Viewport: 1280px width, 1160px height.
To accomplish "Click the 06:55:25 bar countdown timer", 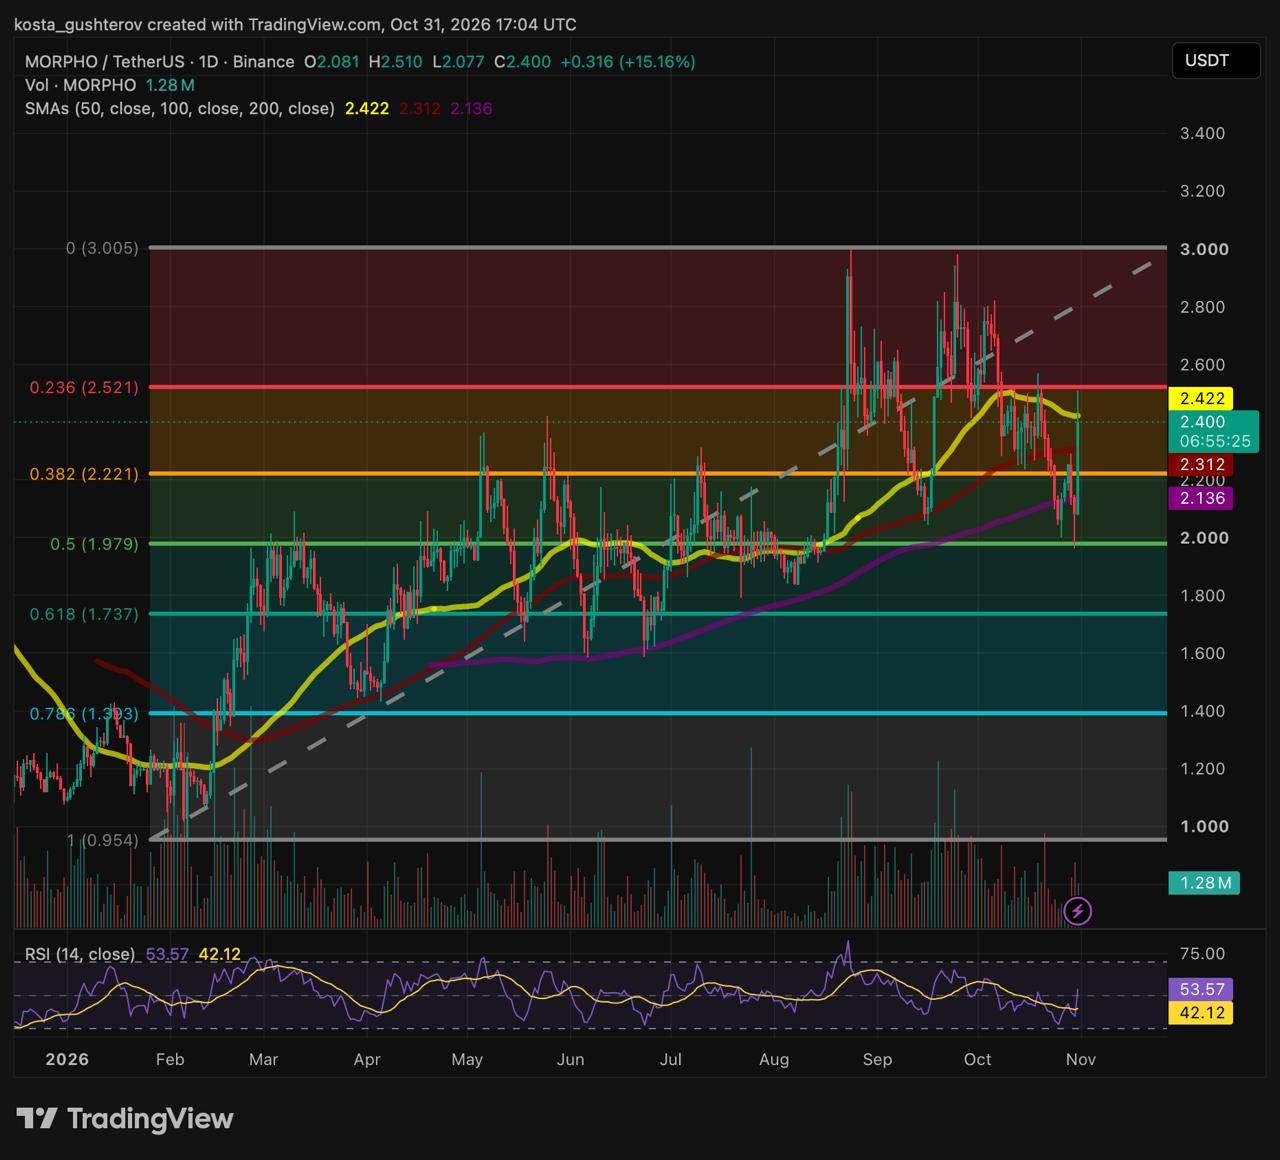I will click(1214, 441).
